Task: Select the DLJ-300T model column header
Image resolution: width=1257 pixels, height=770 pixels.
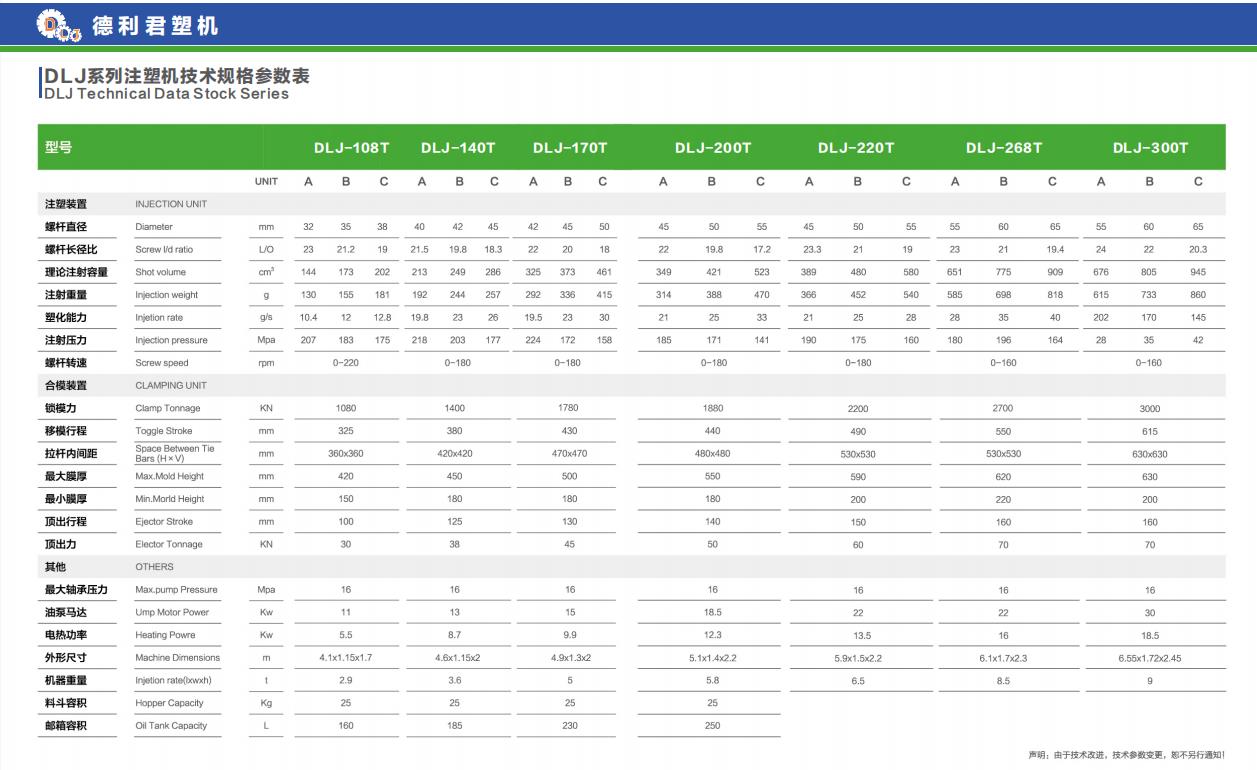Action: (x=1151, y=148)
